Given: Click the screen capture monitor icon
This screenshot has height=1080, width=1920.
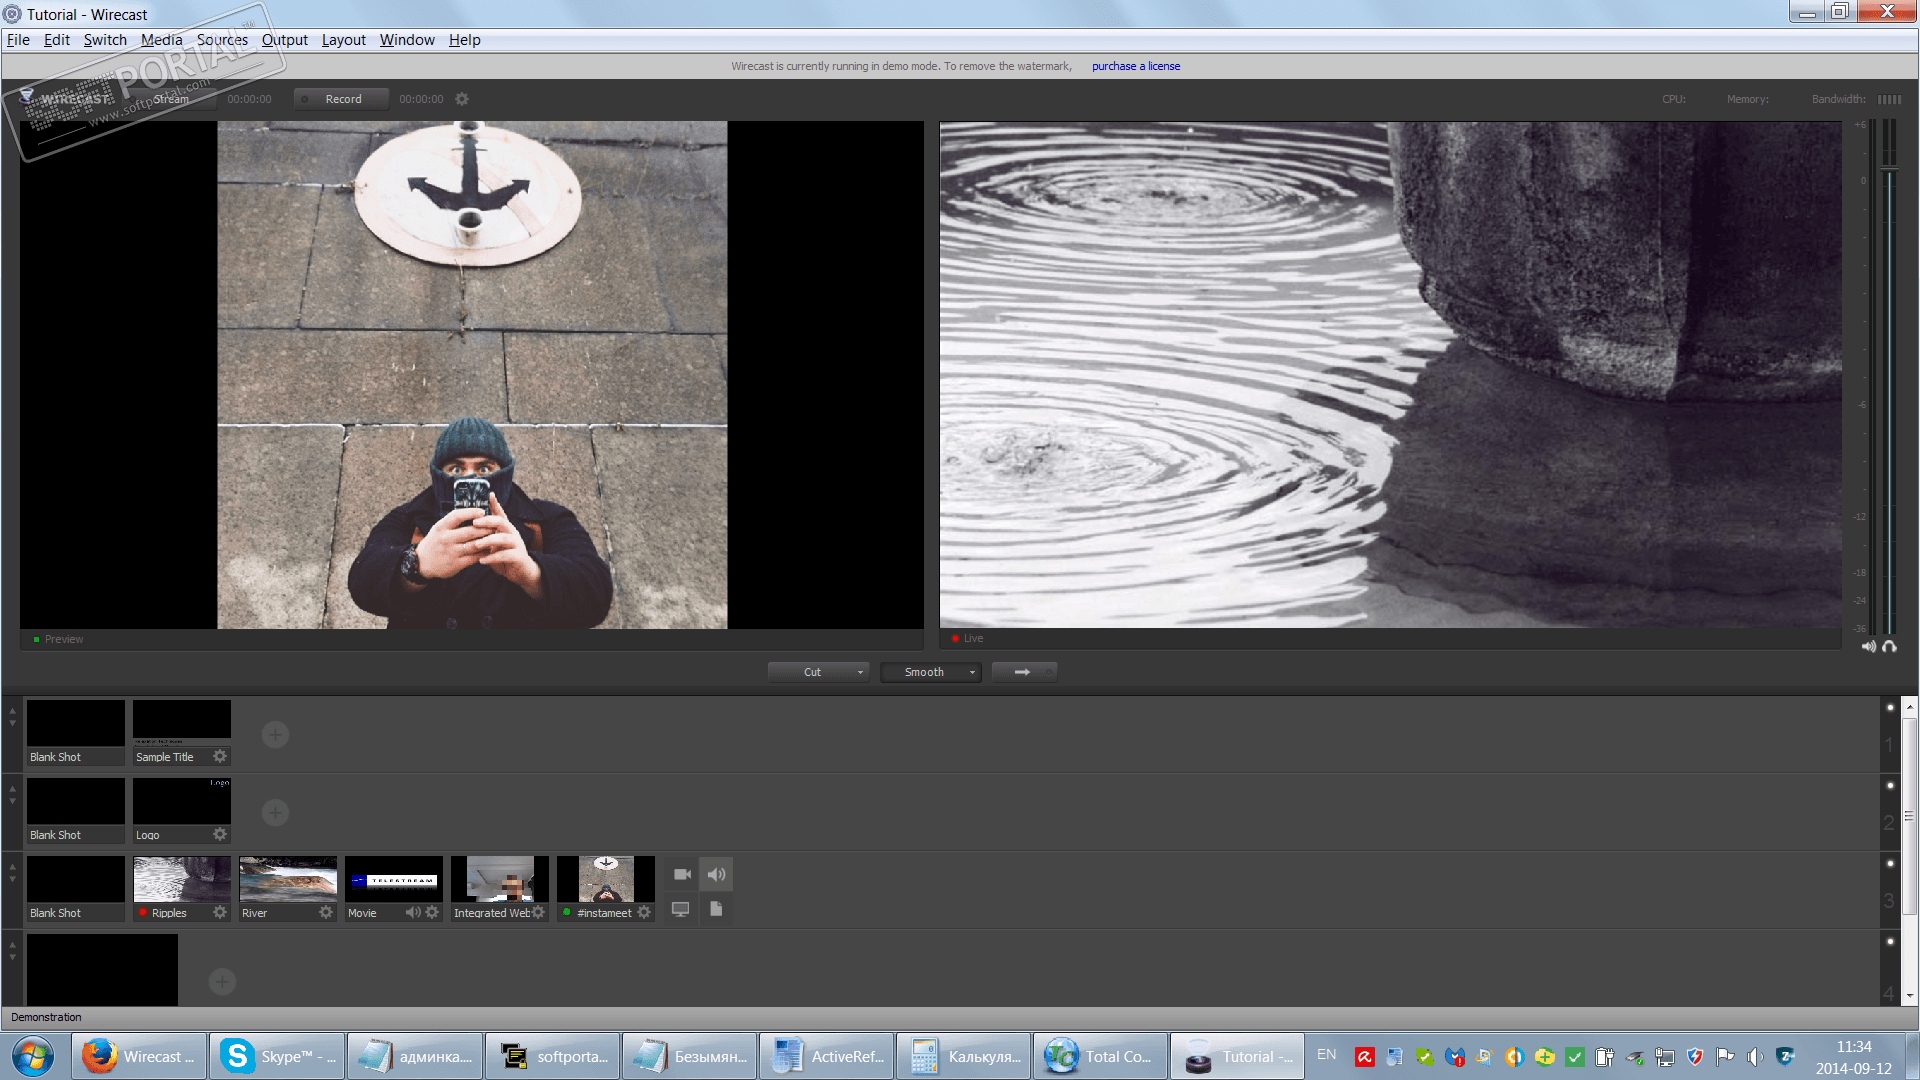Looking at the screenshot, I should pyautogui.click(x=680, y=909).
